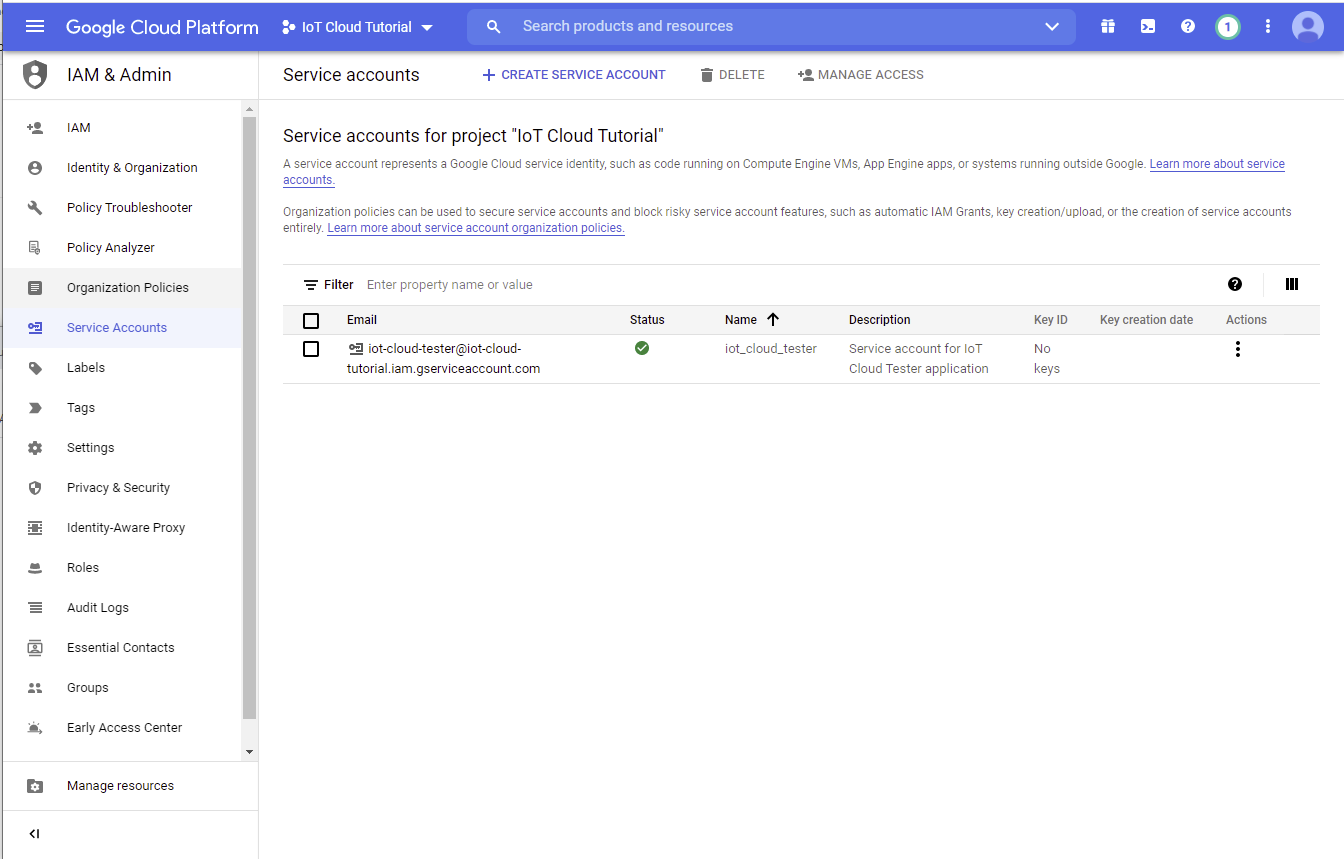1344x859 pixels.
Task: Select the iot-cloud-tester service account checkbox
Action: point(311,349)
